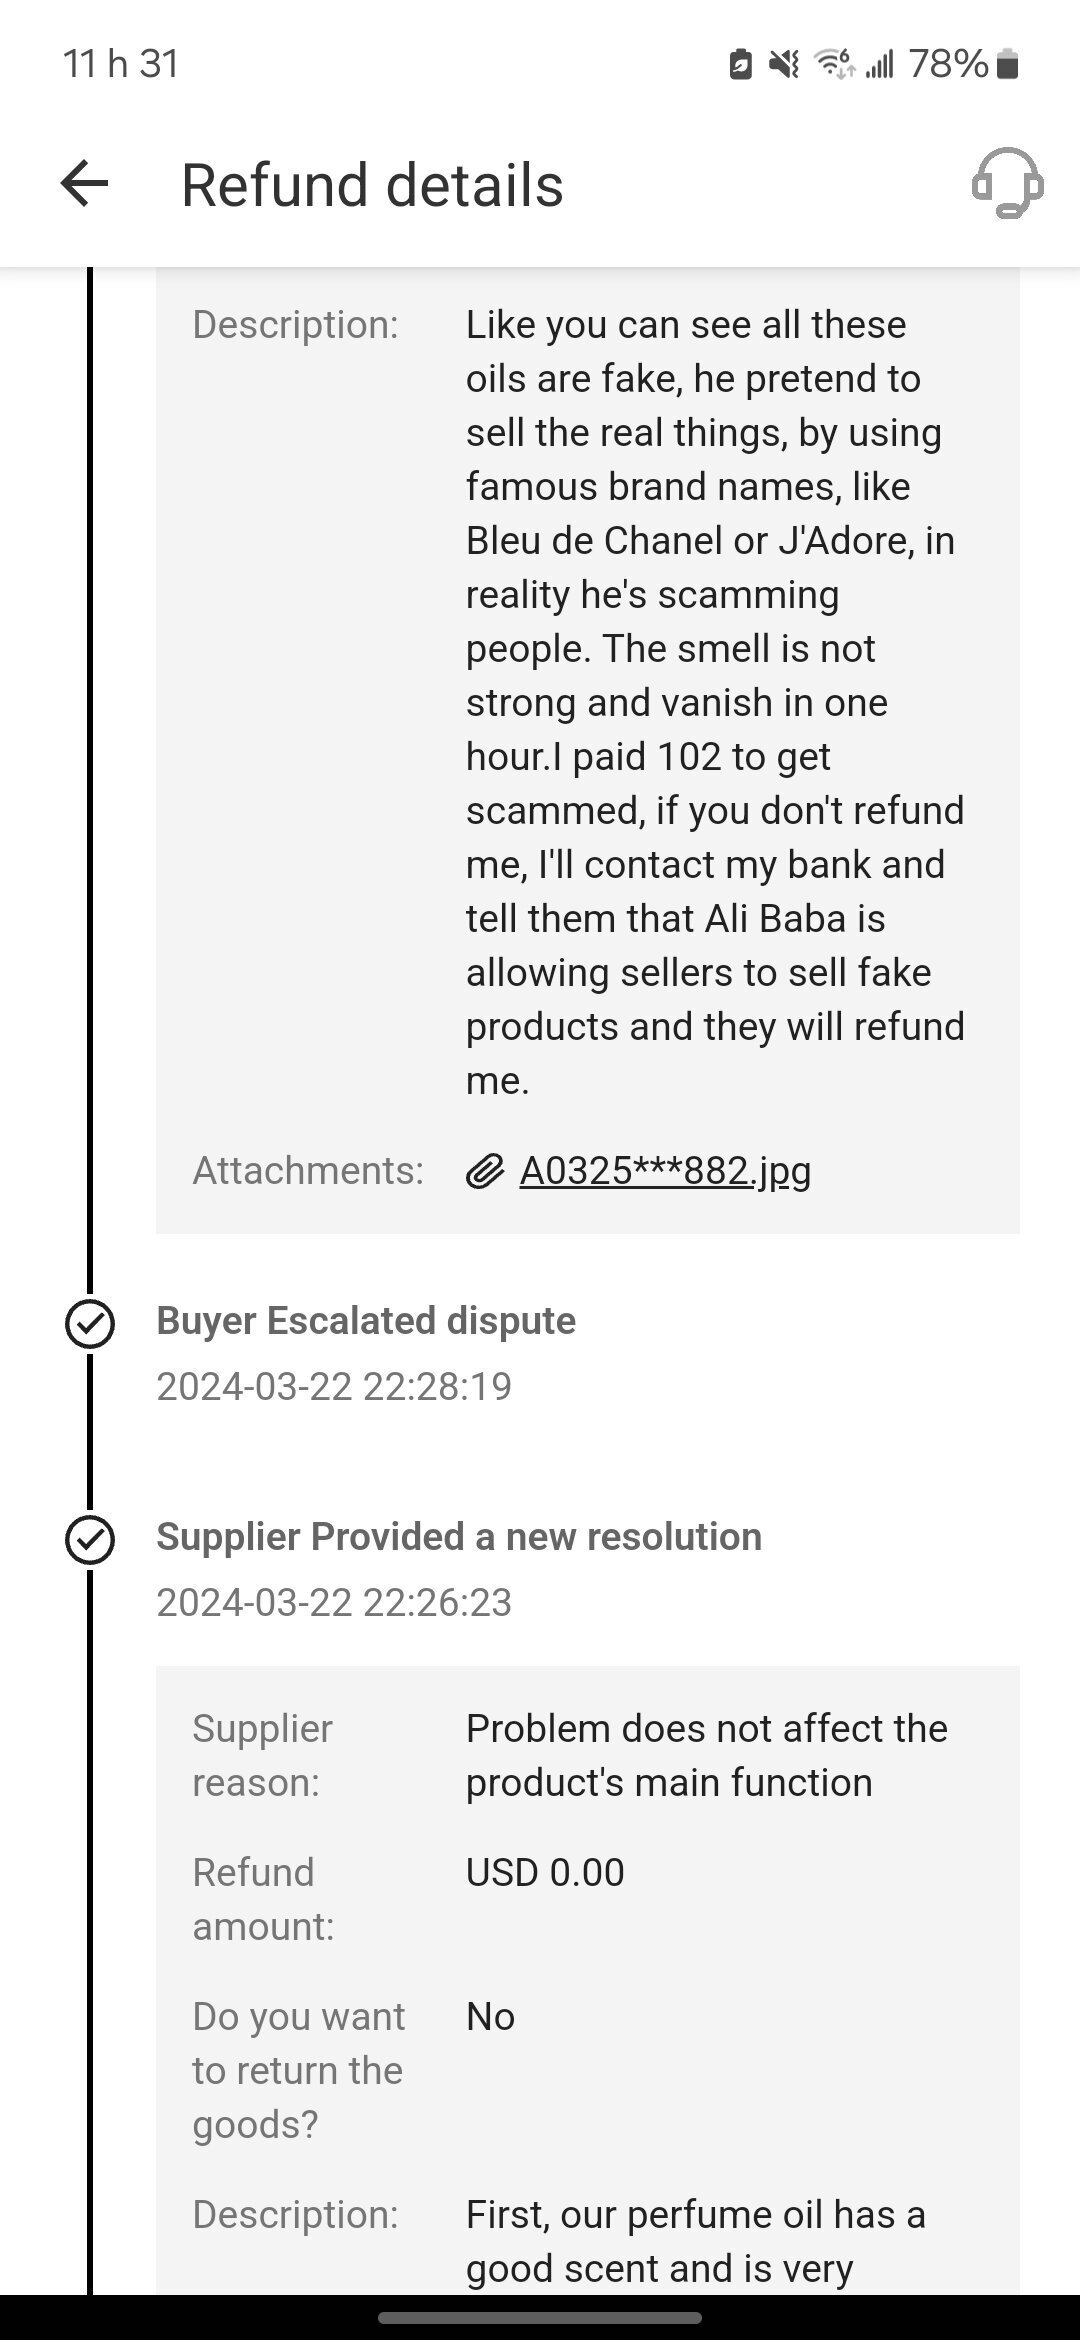The image size is (1080, 2340).
Task: Tap the Buyer Escalated dispute checkmark
Action: point(90,1324)
